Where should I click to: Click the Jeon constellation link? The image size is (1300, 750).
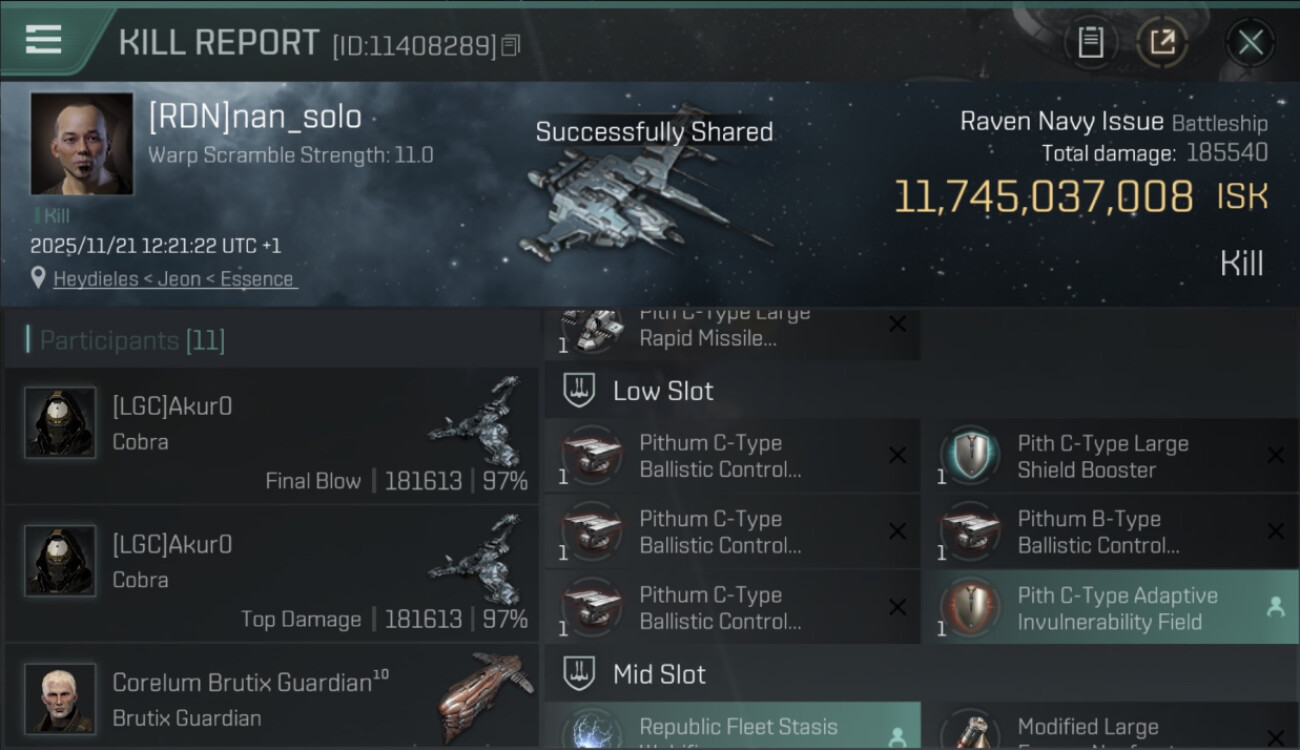click(x=180, y=279)
